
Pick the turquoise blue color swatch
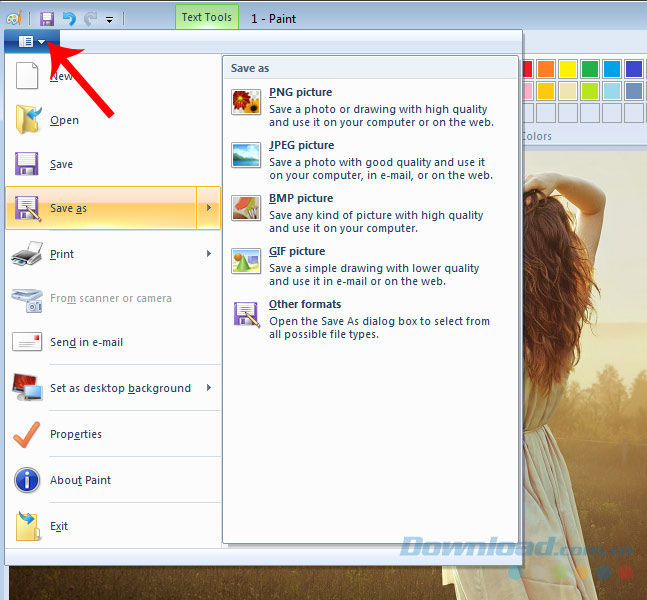pyautogui.click(x=612, y=69)
